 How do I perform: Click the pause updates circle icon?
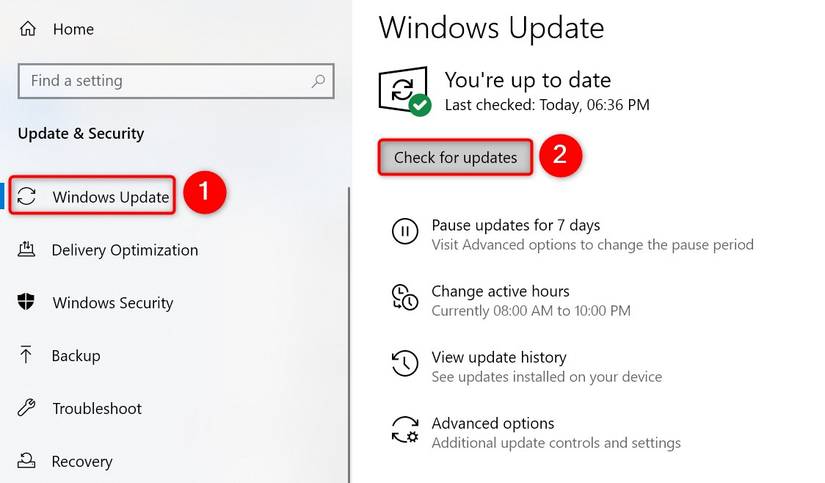point(404,232)
